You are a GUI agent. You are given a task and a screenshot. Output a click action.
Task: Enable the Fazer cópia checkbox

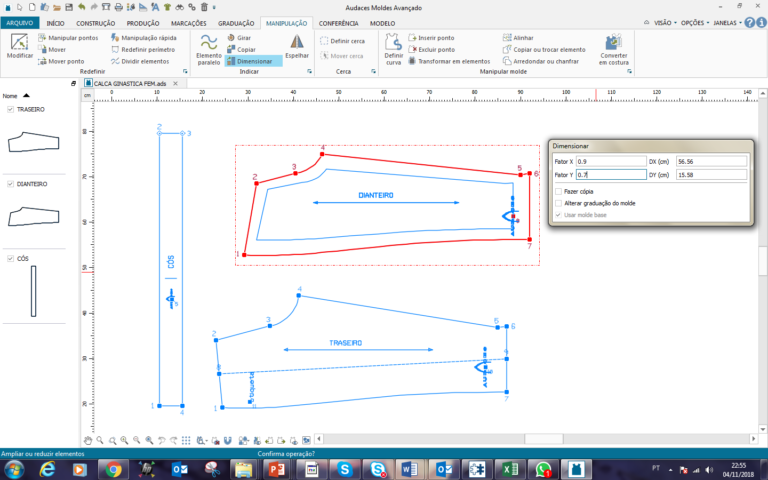[558, 190]
